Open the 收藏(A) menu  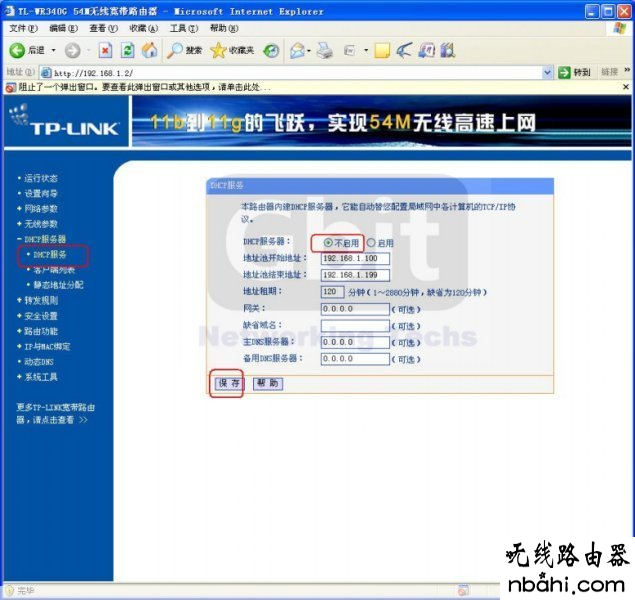point(144,28)
